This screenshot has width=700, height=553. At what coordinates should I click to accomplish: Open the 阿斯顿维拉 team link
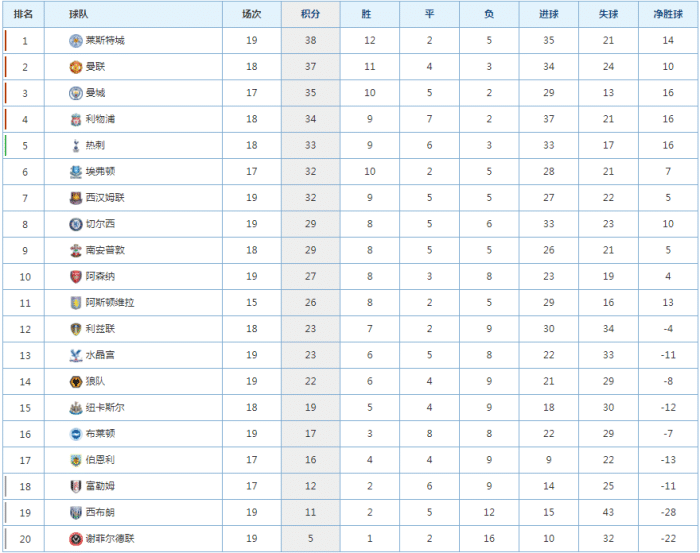coord(109,303)
